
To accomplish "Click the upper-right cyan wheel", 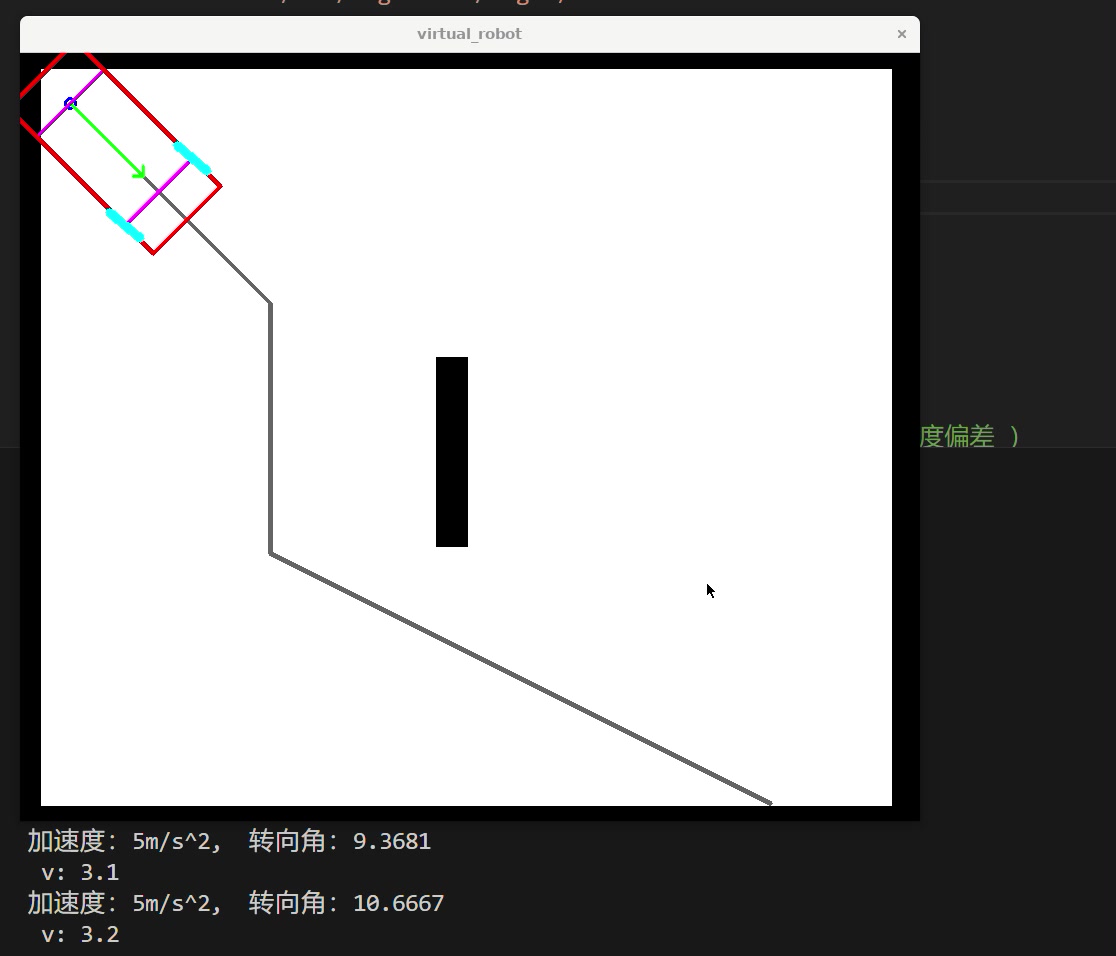I will tap(192, 158).
